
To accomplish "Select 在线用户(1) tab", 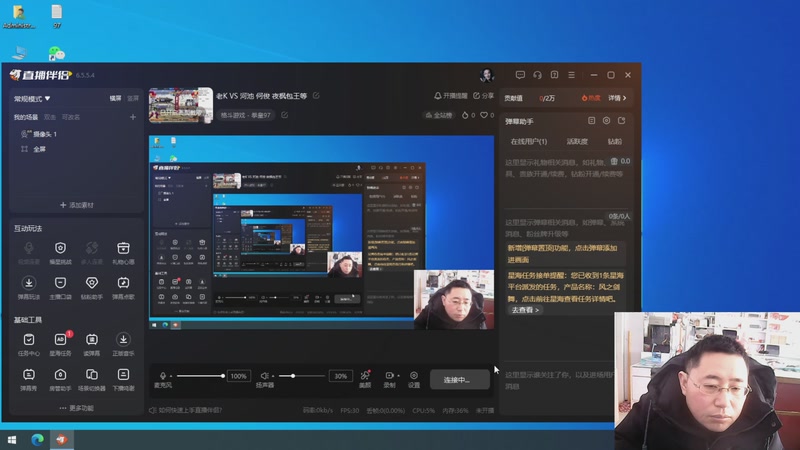I will [x=529, y=141].
